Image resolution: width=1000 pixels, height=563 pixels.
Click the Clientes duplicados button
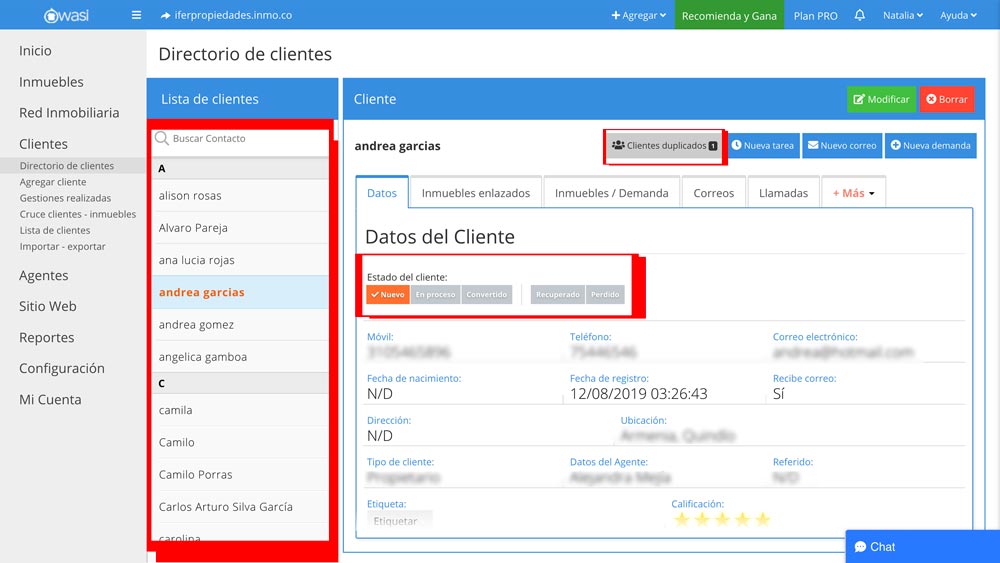(664, 146)
